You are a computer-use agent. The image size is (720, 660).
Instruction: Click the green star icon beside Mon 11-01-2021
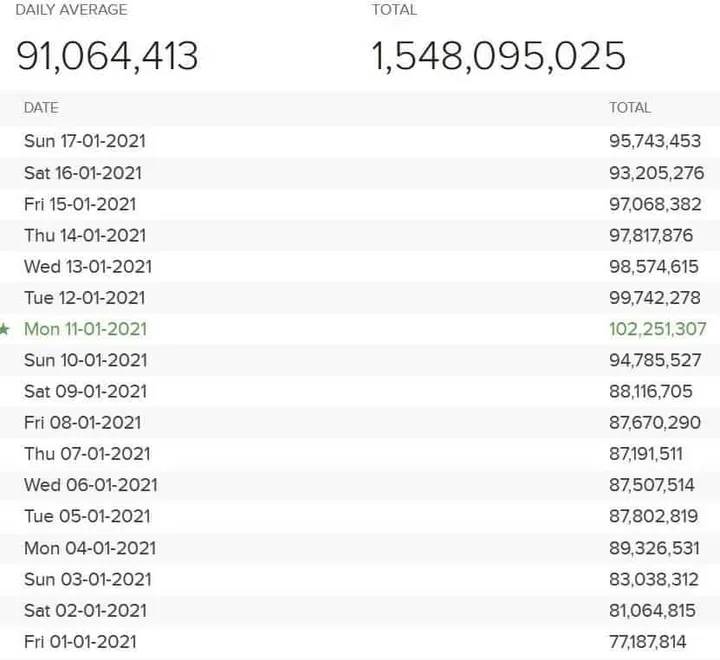(5, 329)
